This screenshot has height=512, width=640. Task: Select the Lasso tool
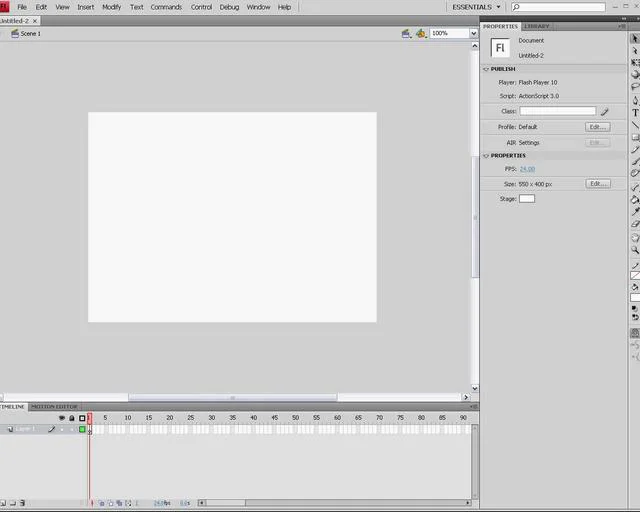(x=635, y=87)
